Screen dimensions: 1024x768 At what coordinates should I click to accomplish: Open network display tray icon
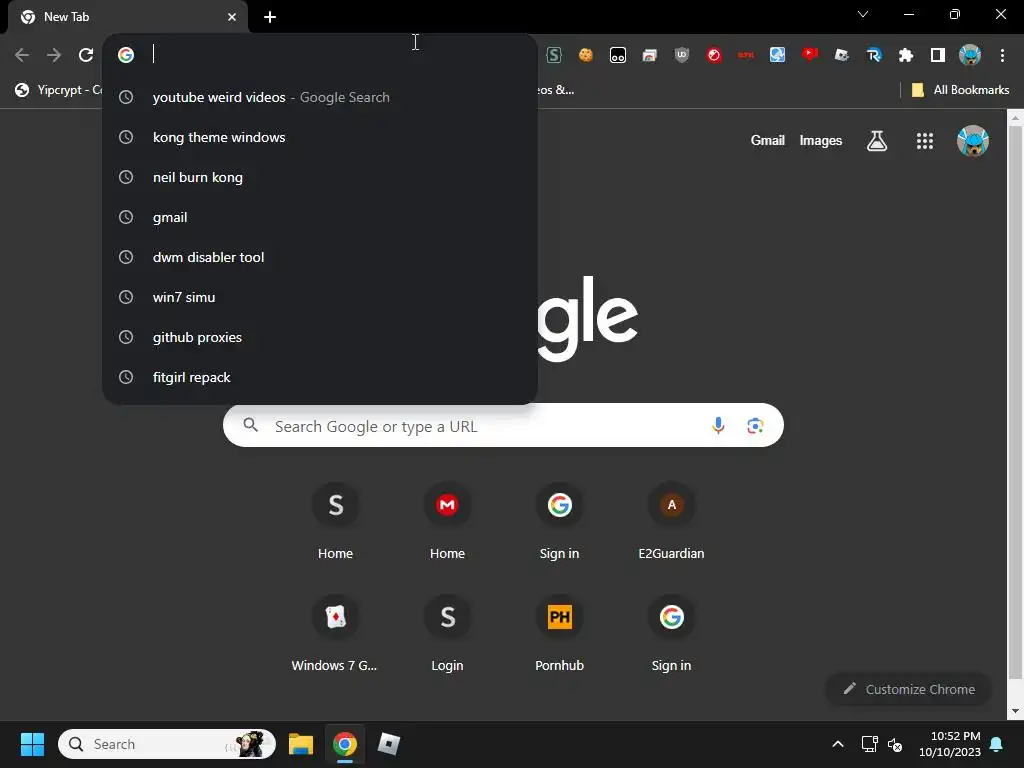click(869, 744)
